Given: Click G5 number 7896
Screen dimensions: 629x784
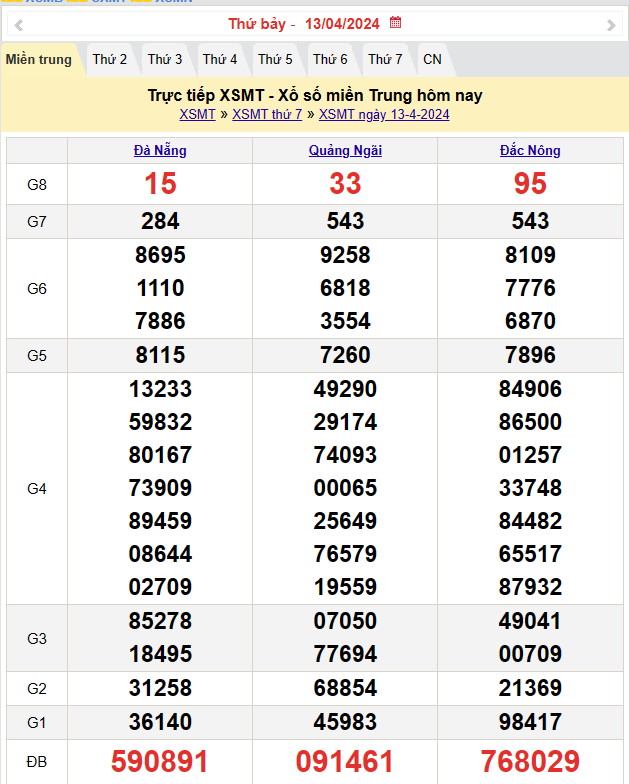Looking at the screenshot, I should point(530,355).
